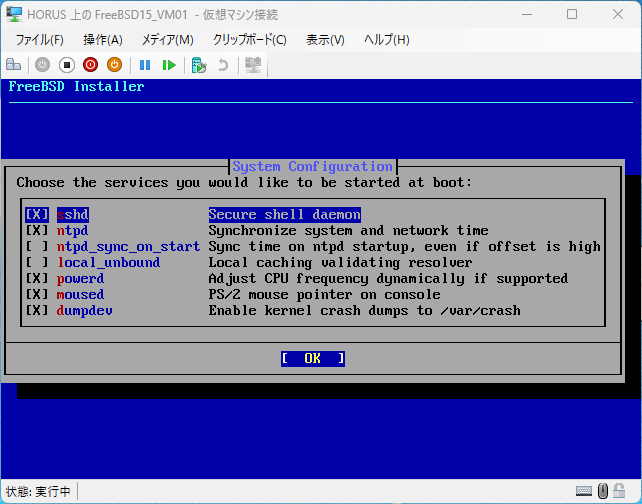Click the Start (power on) toolbar icon
The width and height of the screenshot is (642, 504).
tap(42, 65)
